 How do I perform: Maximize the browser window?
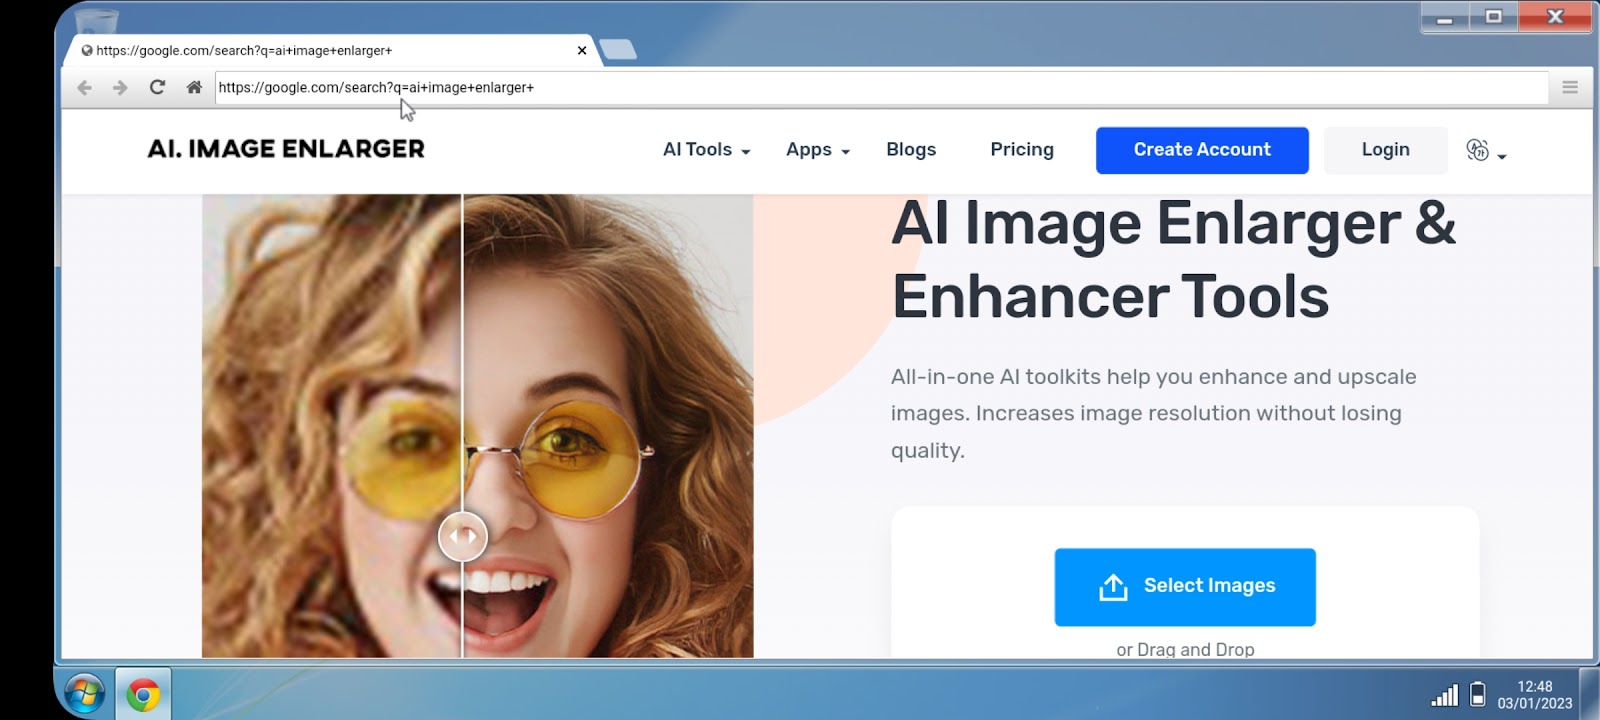(x=1494, y=17)
